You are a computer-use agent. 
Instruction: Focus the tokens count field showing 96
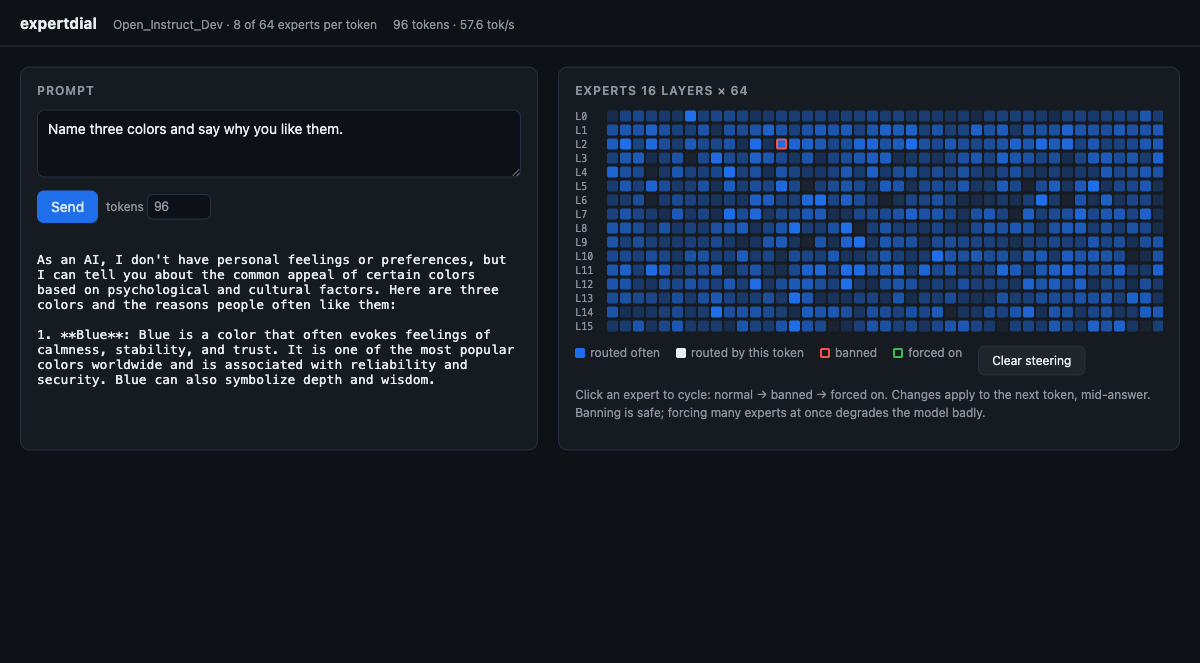coord(179,207)
